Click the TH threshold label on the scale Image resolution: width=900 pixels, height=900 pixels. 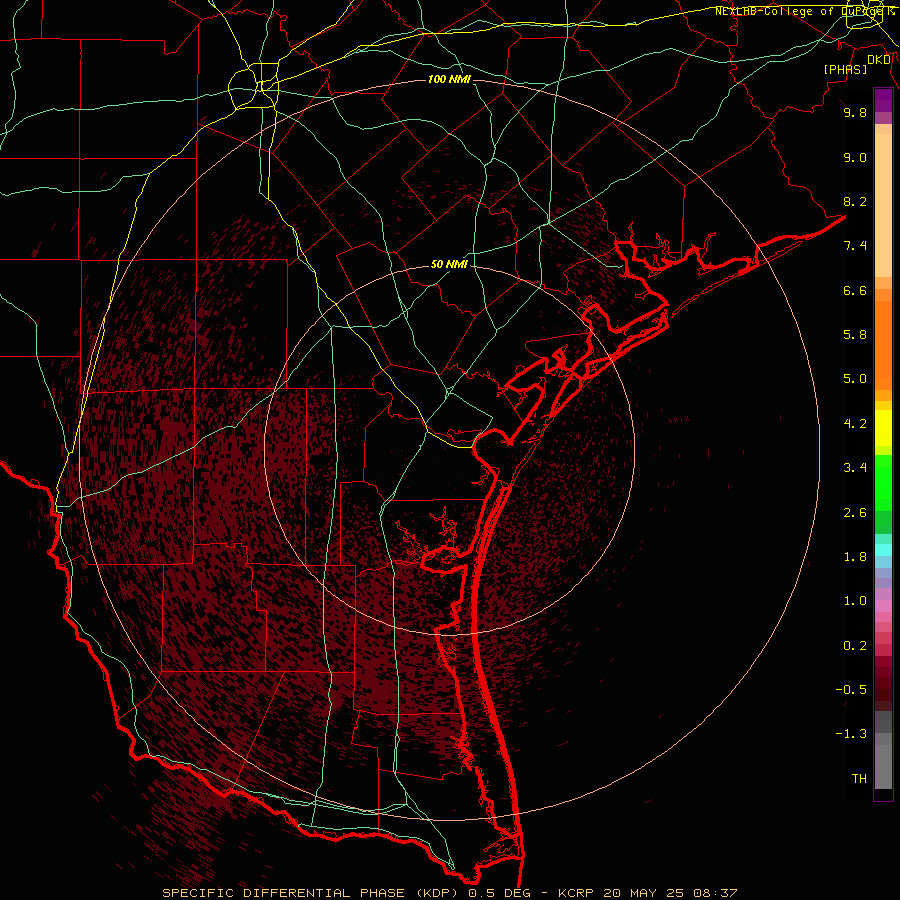click(859, 779)
